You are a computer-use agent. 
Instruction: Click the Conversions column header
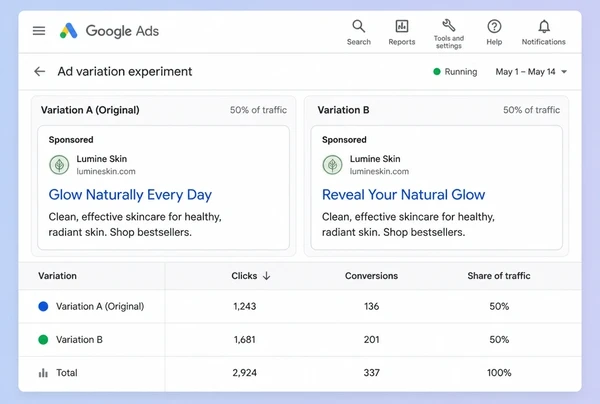point(371,276)
